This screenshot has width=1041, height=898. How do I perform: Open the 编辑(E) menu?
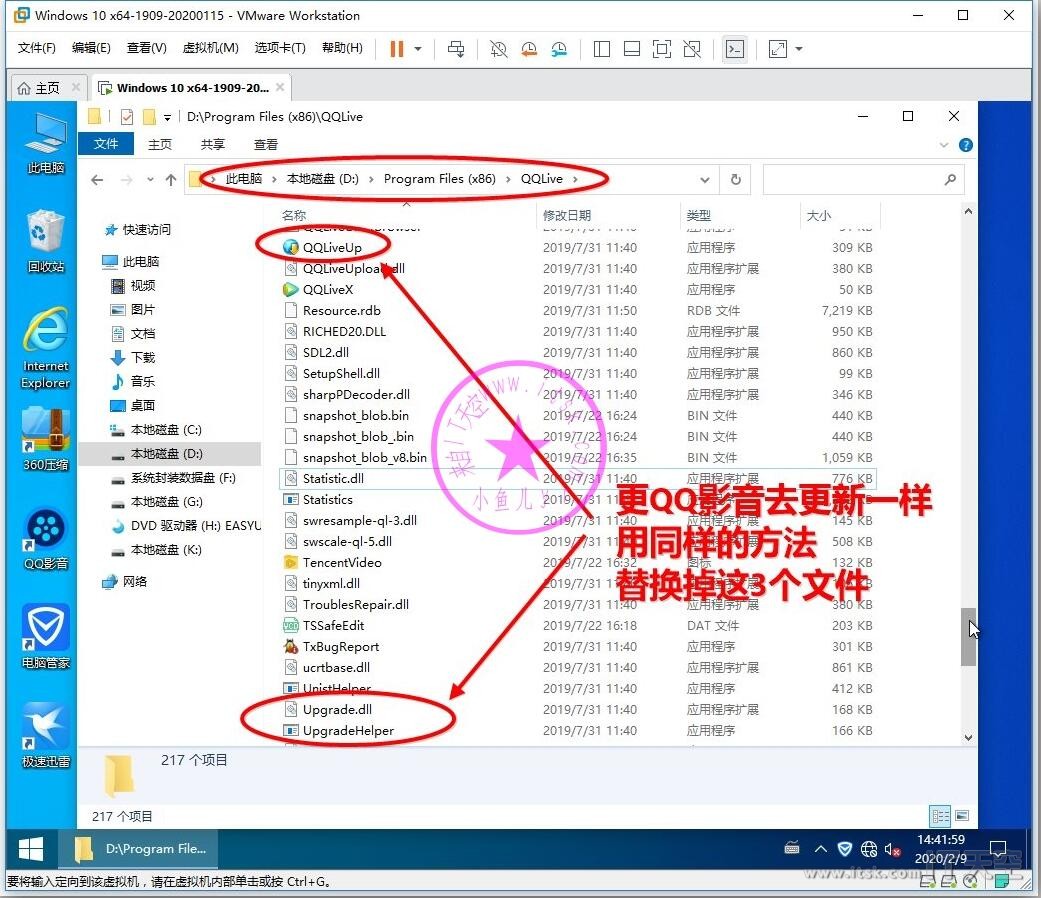(x=91, y=48)
